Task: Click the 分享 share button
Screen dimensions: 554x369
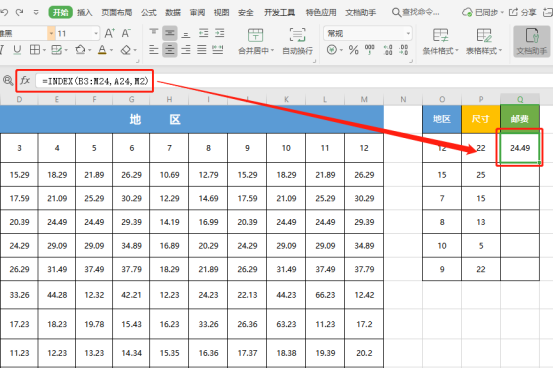Action: pos(523,13)
